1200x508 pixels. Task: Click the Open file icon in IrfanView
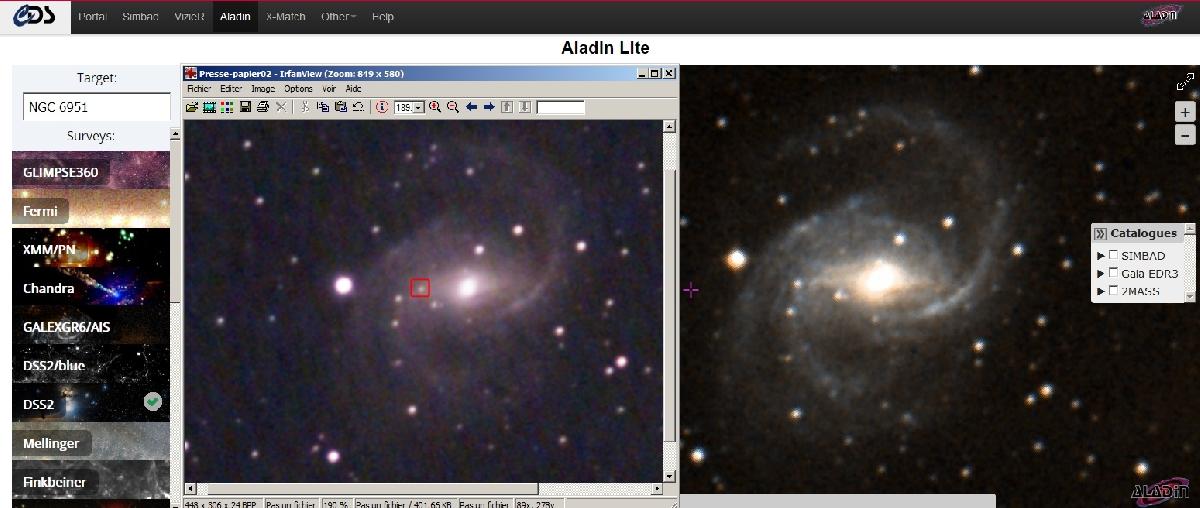click(192, 107)
